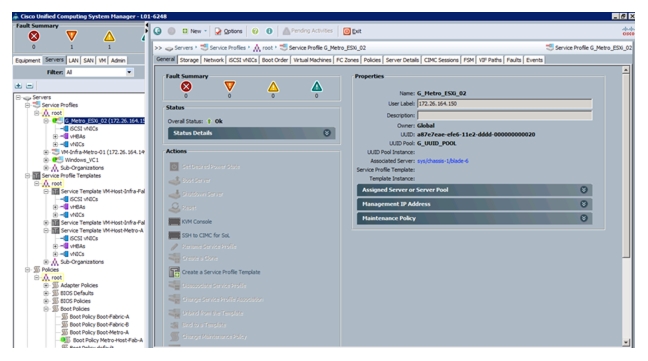Click the question-mark help icon
The height and width of the screenshot is (361, 648).
(x=255, y=31)
